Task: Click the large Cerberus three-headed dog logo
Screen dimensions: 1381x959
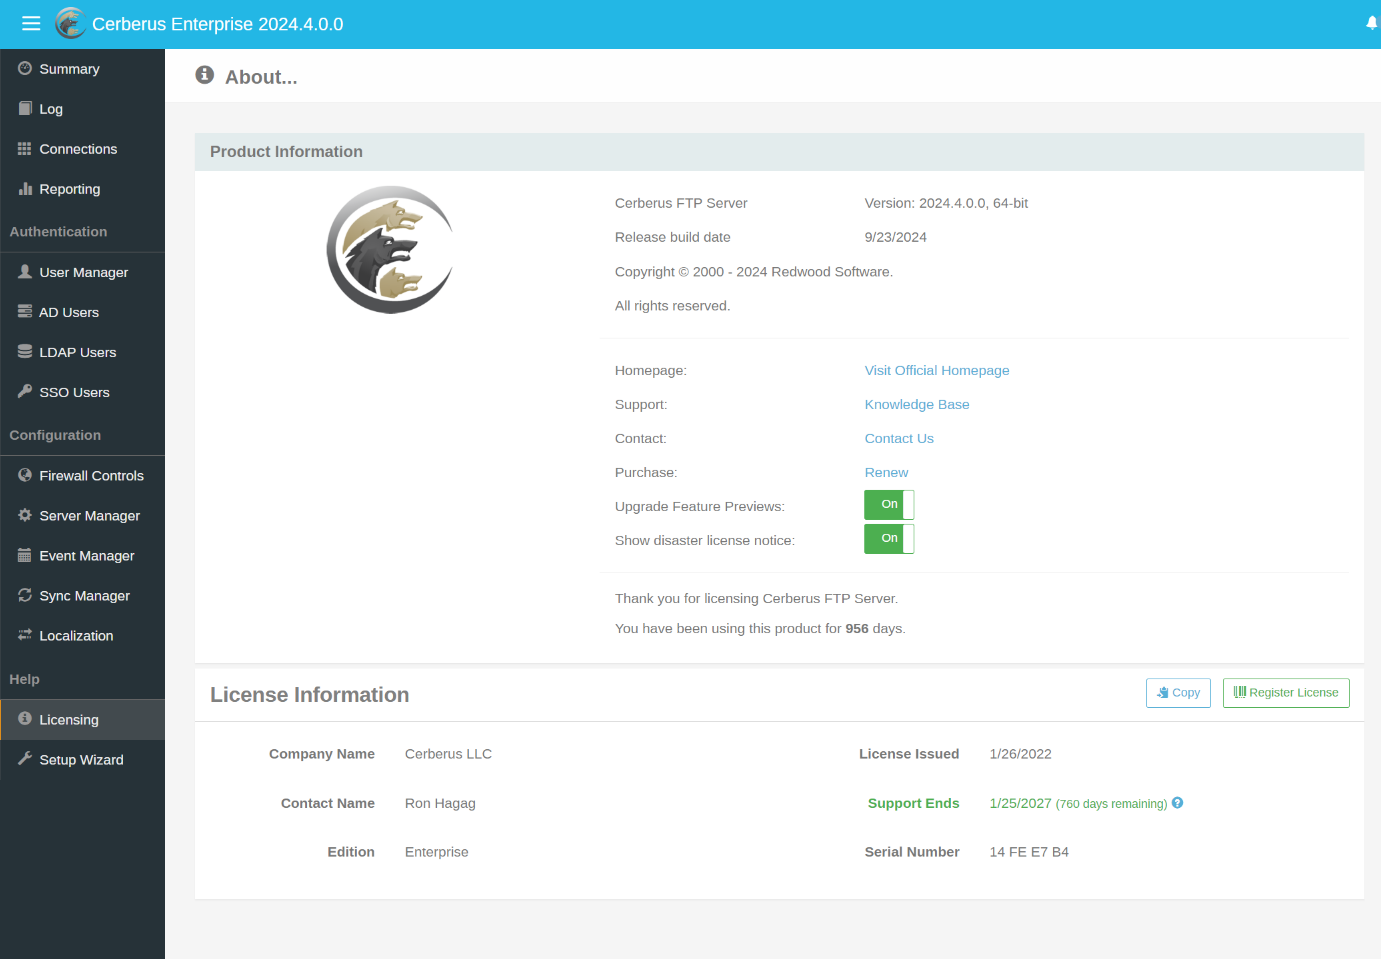Action: [x=390, y=250]
